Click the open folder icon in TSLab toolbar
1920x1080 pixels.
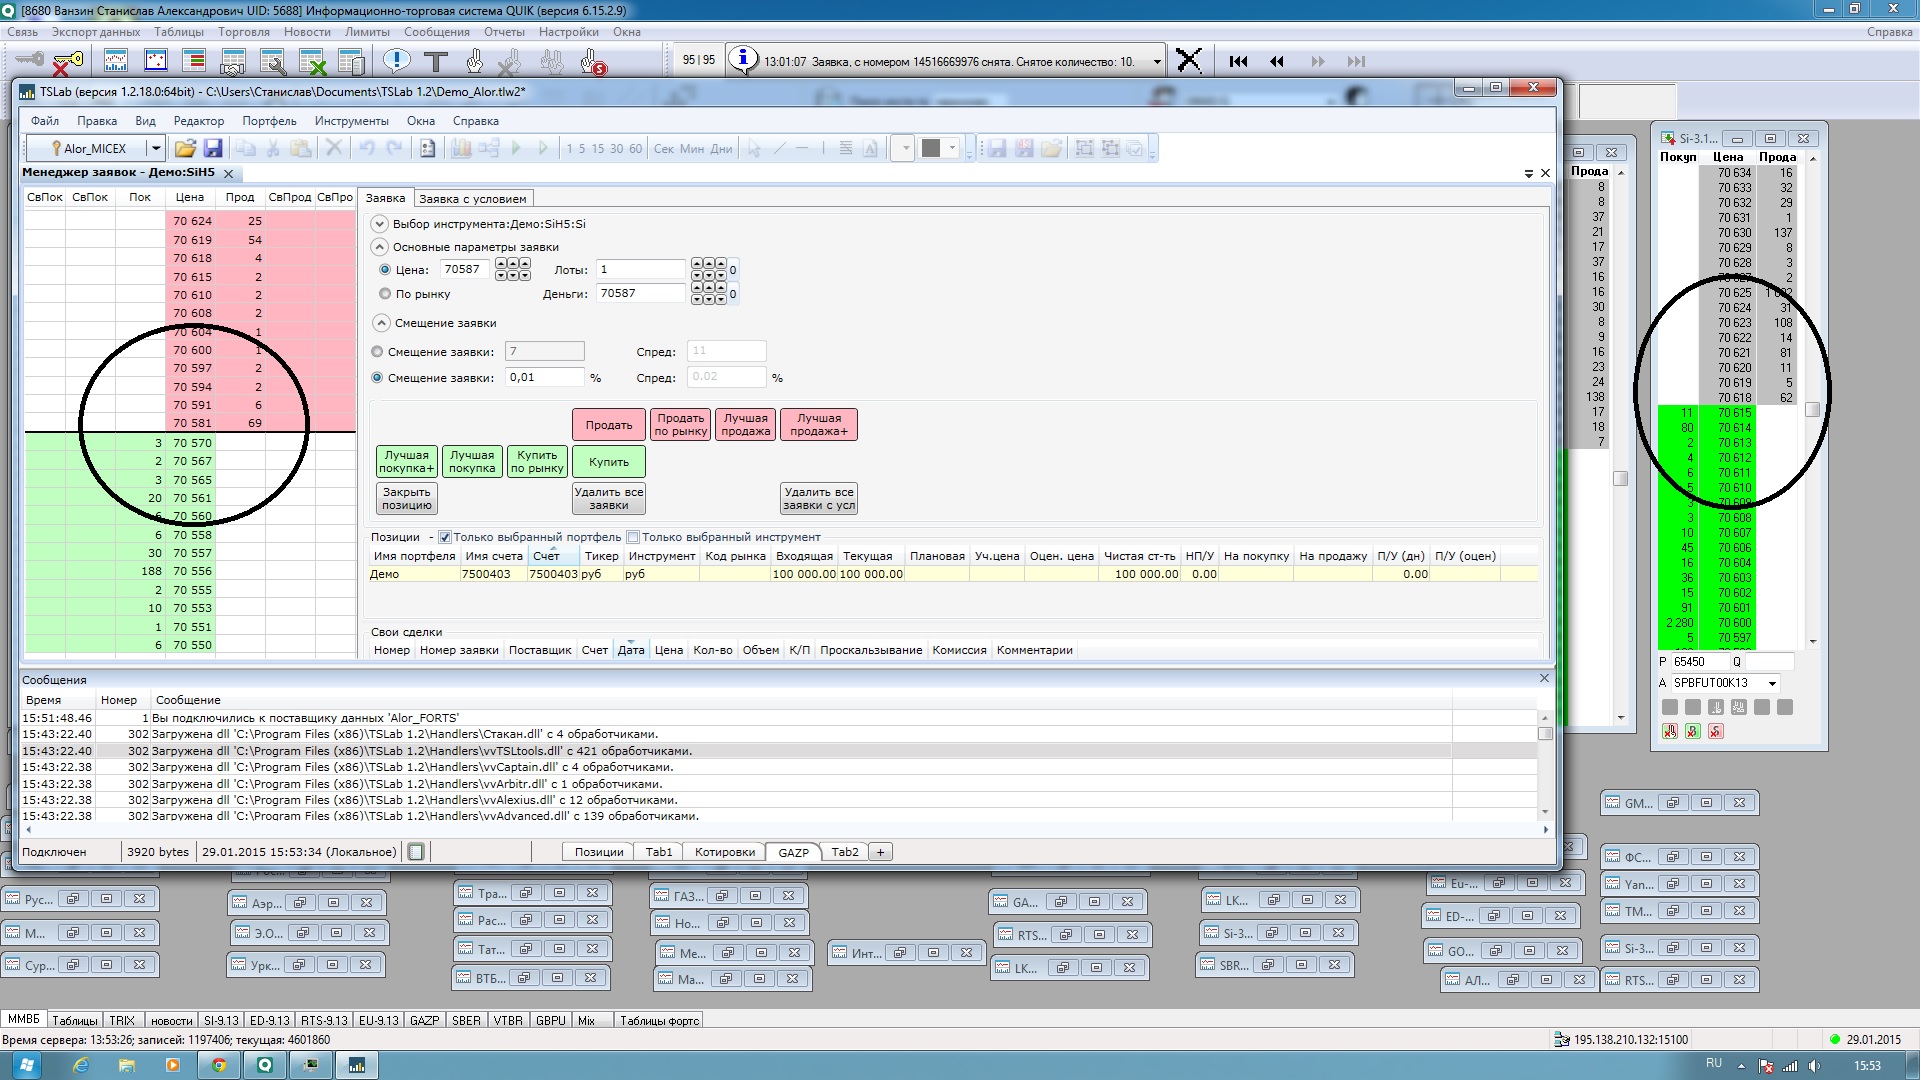[185, 148]
